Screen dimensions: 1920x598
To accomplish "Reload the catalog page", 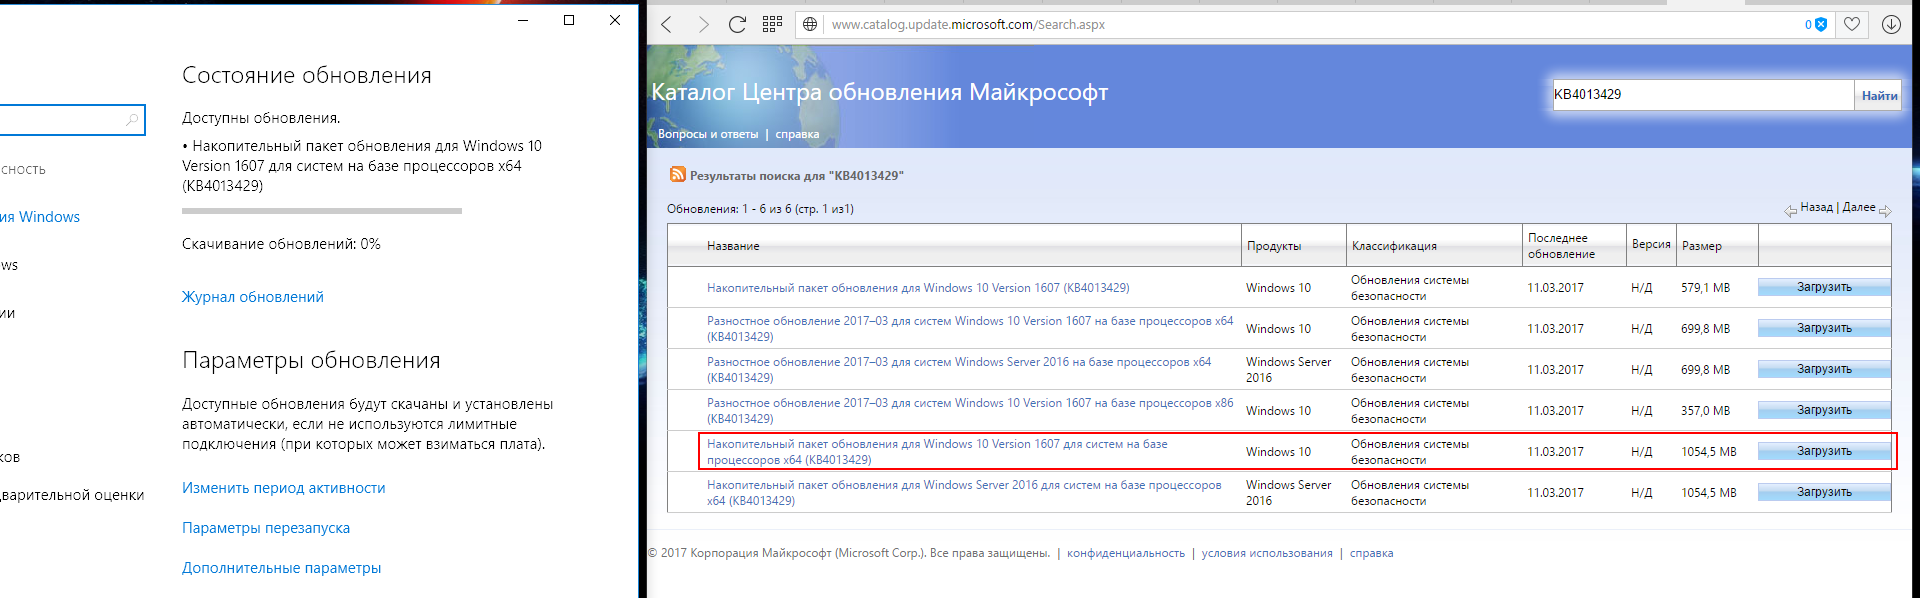I will (737, 25).
